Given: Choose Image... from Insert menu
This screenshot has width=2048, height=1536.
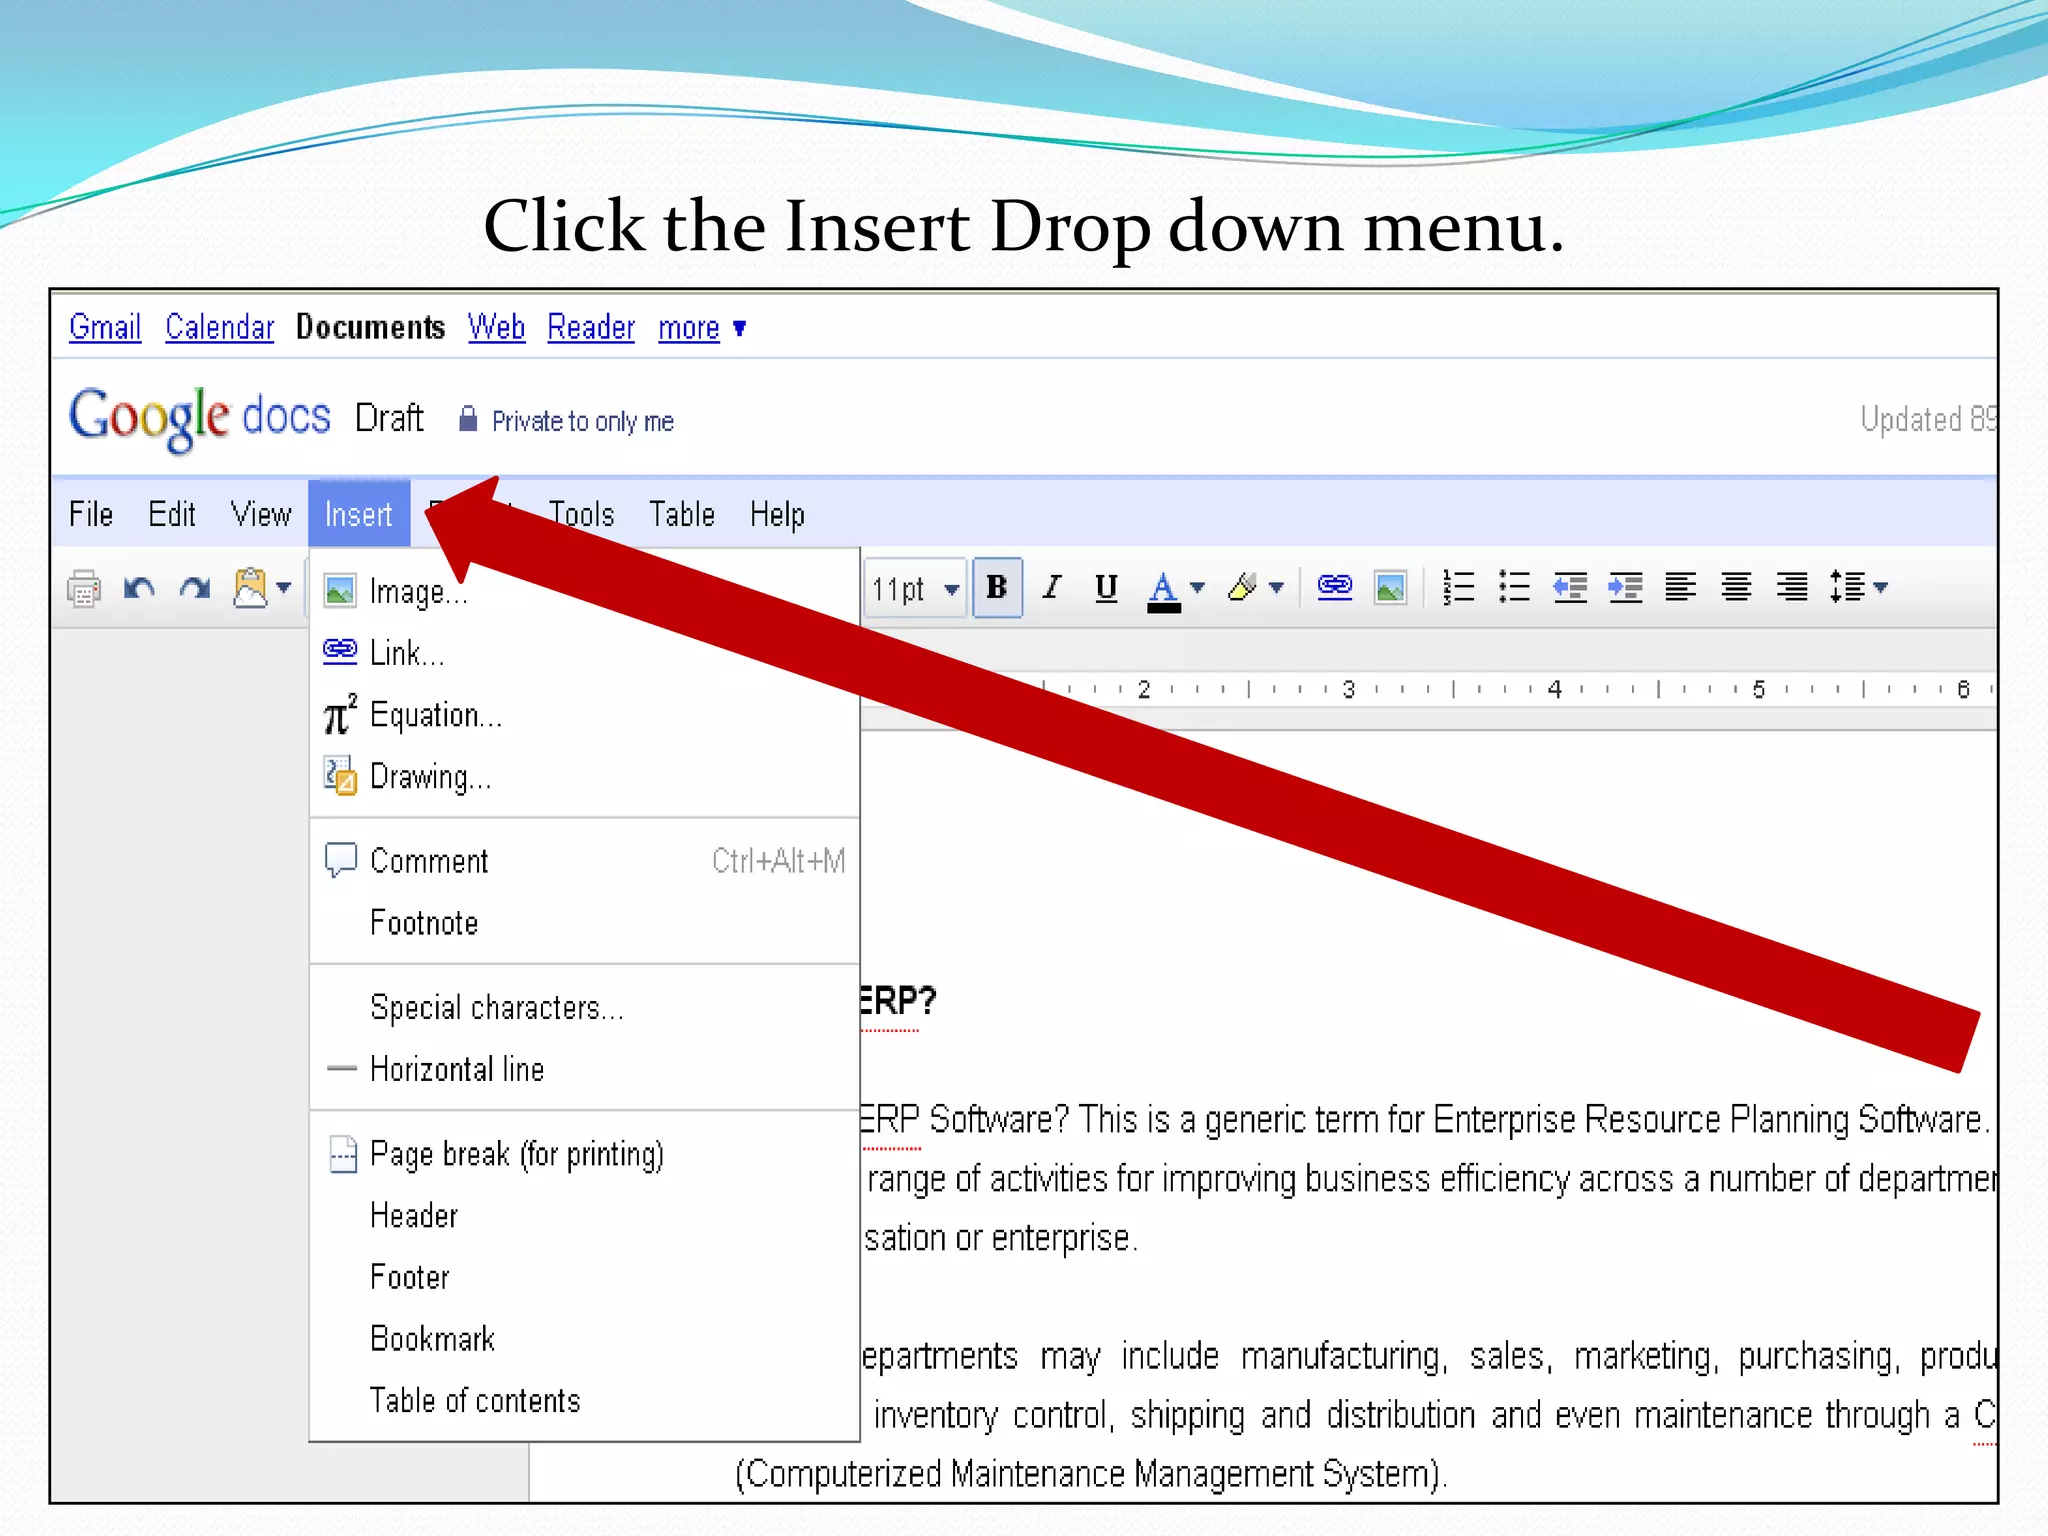Looking at the screenshot, I should [x=585, y=591].
